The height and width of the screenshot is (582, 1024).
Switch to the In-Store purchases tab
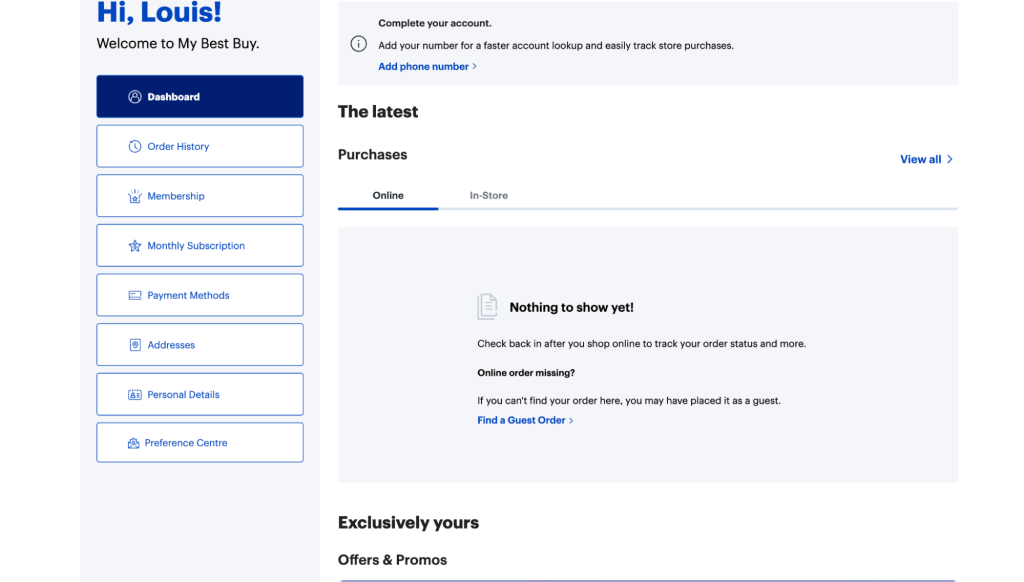489,195
